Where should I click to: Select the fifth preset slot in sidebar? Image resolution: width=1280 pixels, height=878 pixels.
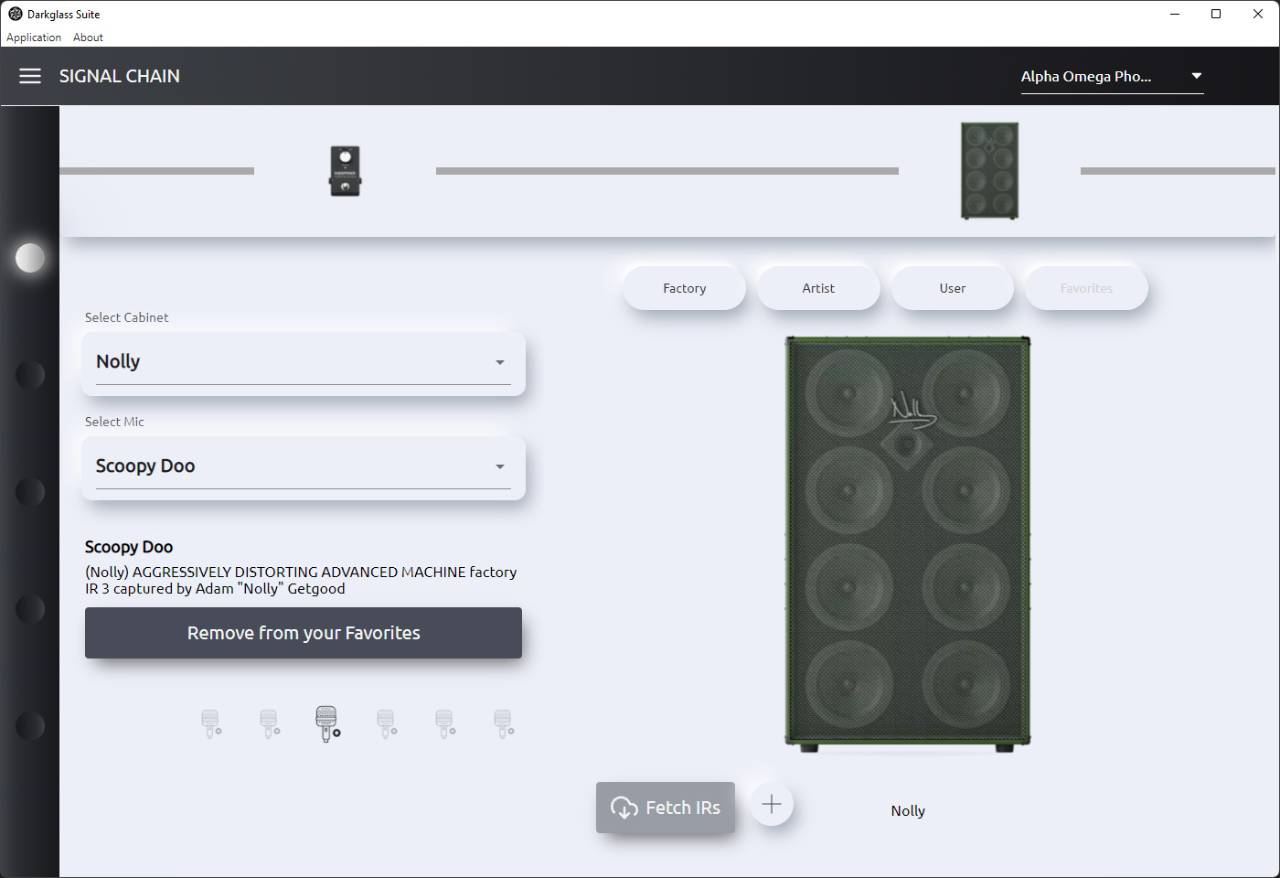(x=30, y=725)
